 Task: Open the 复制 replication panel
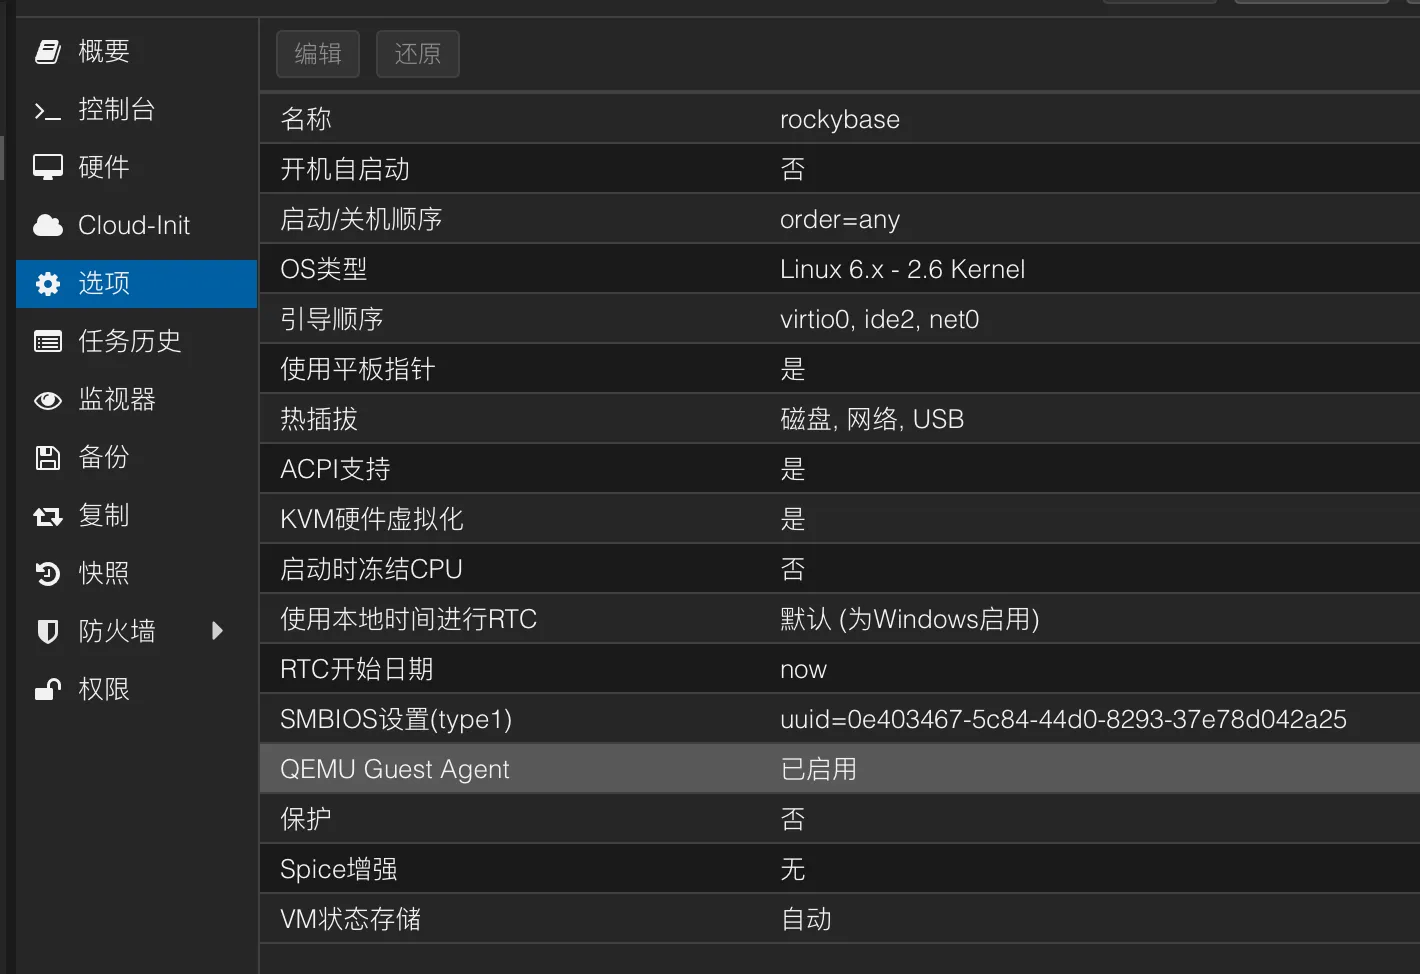click(x=103, y=515)
